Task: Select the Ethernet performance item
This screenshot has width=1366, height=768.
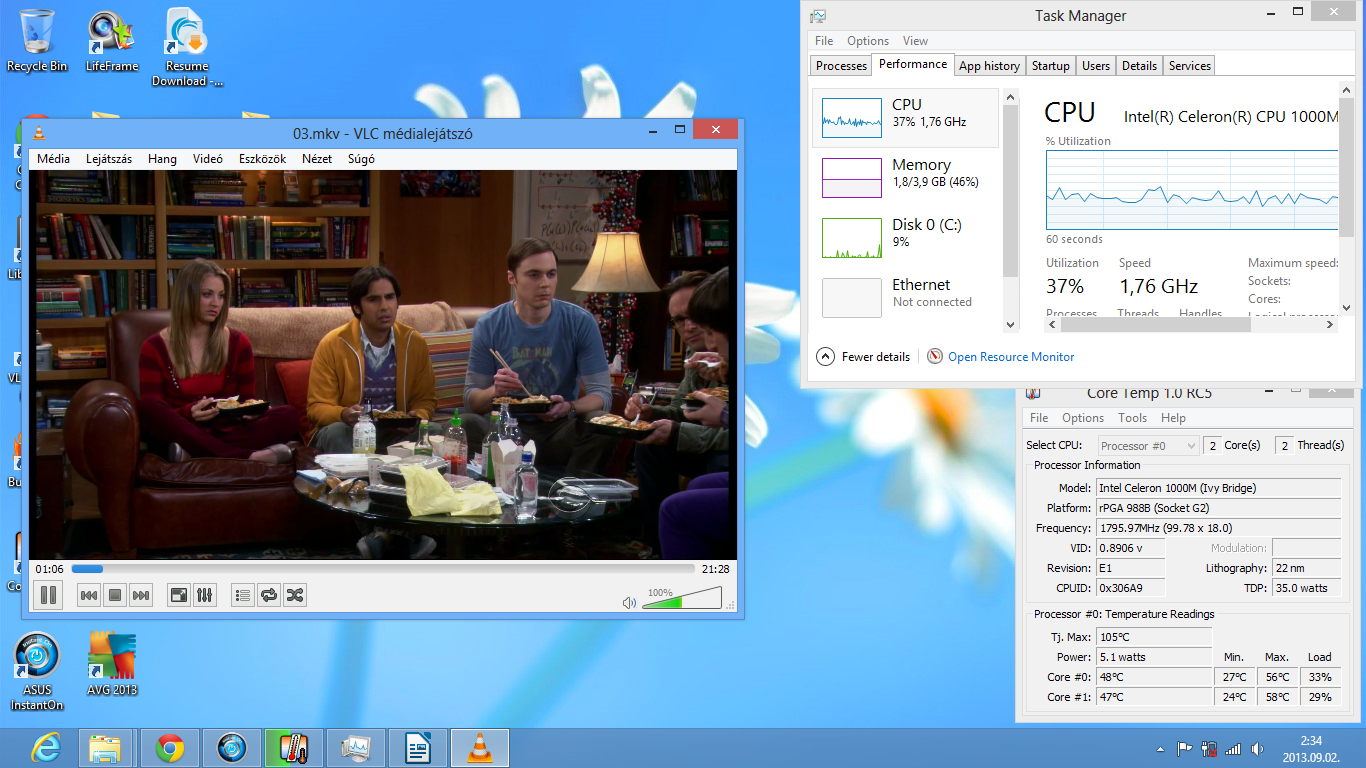Action: coord(906,298)
